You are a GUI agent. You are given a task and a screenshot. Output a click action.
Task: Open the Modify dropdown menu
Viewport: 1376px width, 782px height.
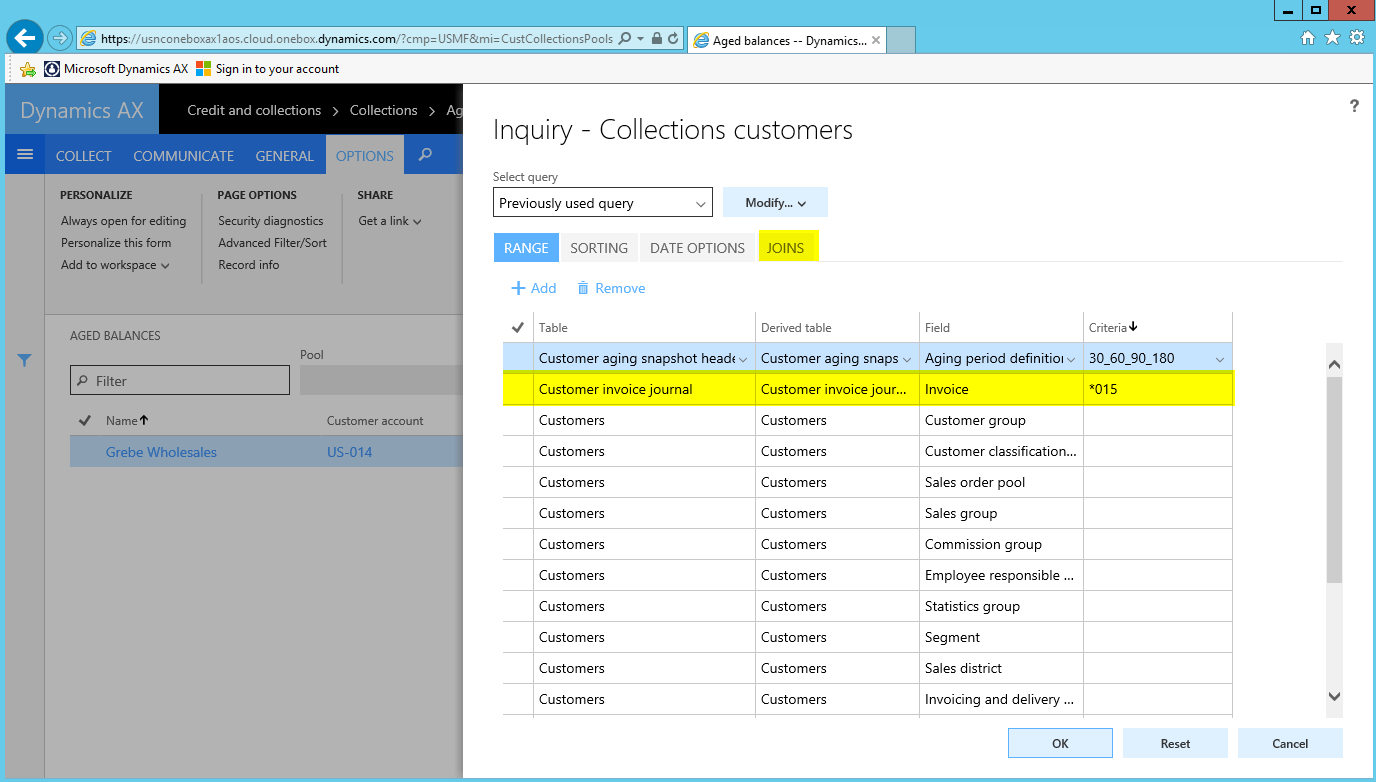click(x=775, y=203)
